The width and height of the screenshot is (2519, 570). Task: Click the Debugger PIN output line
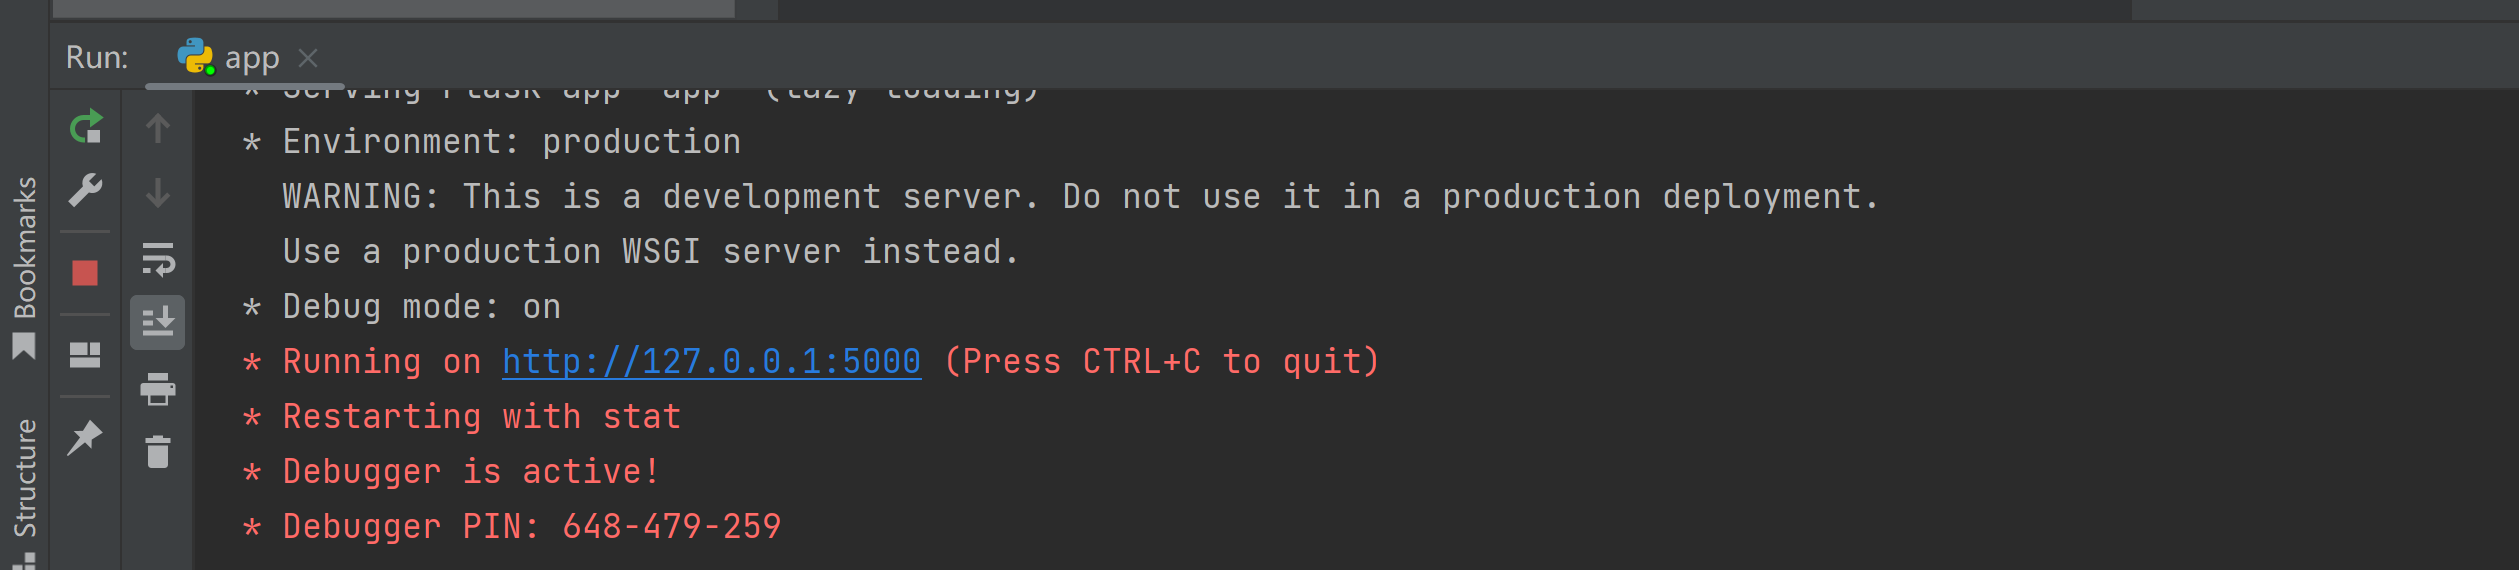click(x=512, y=526)
